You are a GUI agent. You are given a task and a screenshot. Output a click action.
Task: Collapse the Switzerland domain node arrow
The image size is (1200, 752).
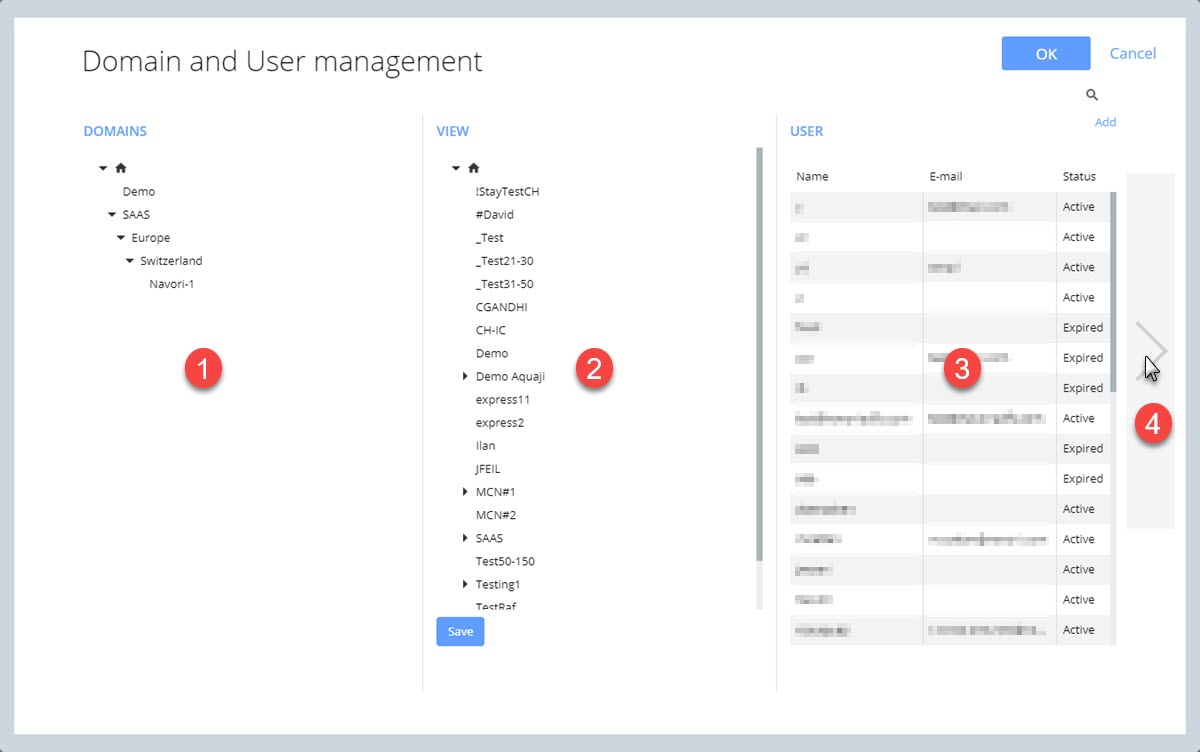(130, 261)
